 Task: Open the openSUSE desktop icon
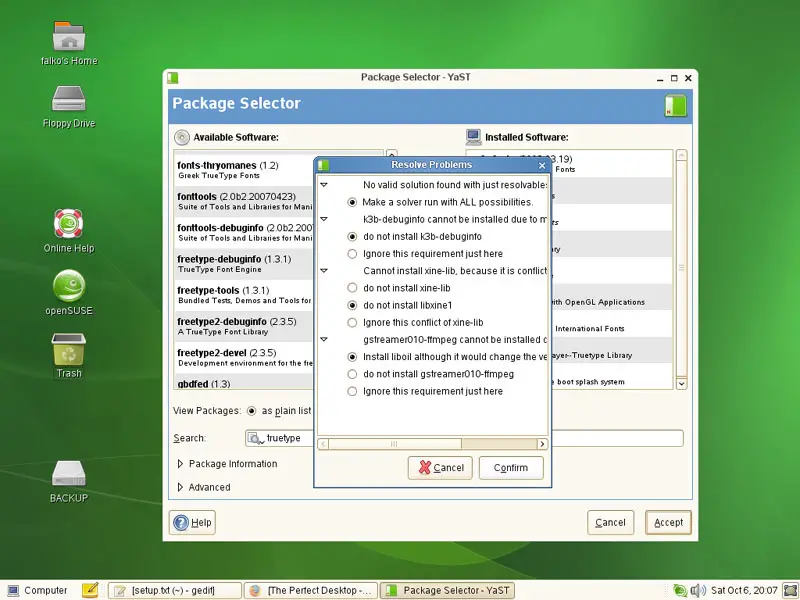coord(69,286)
